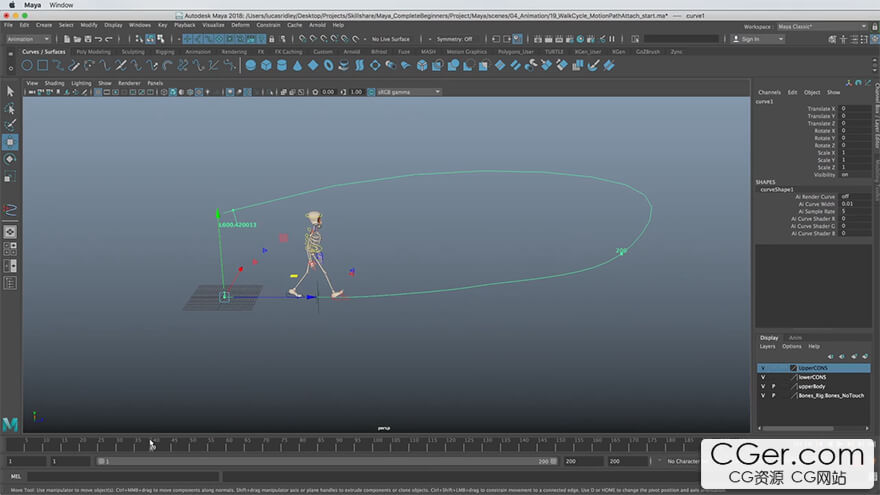Activate the Move tool in toolbox
This screenshot has width=880, height=495.
tap(10, 143)
